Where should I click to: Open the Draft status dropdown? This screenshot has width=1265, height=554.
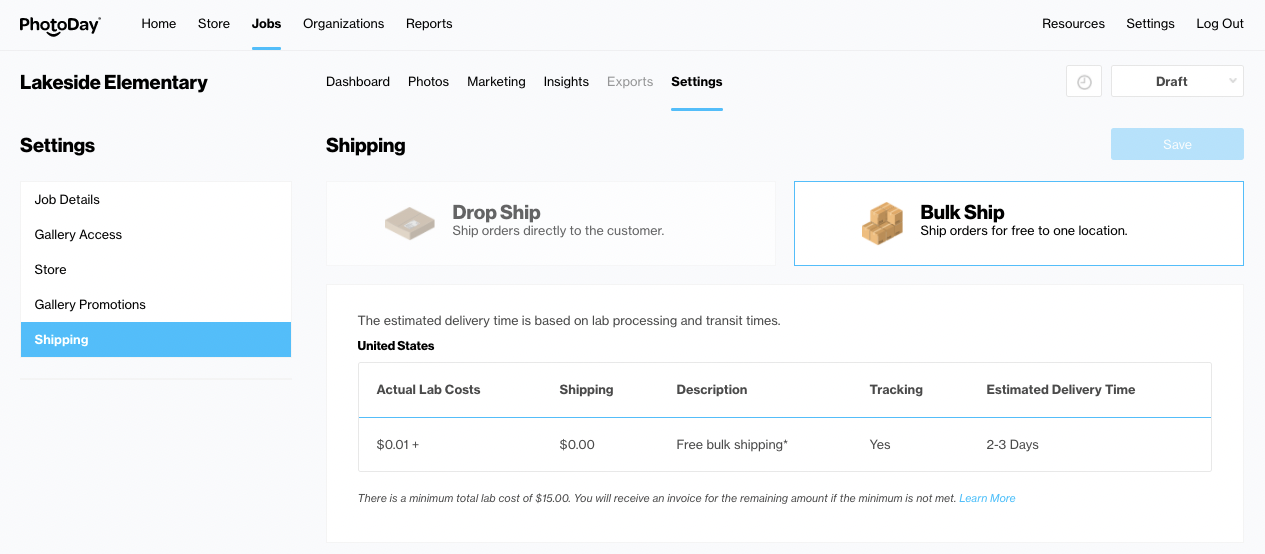tap(1177, 82)
